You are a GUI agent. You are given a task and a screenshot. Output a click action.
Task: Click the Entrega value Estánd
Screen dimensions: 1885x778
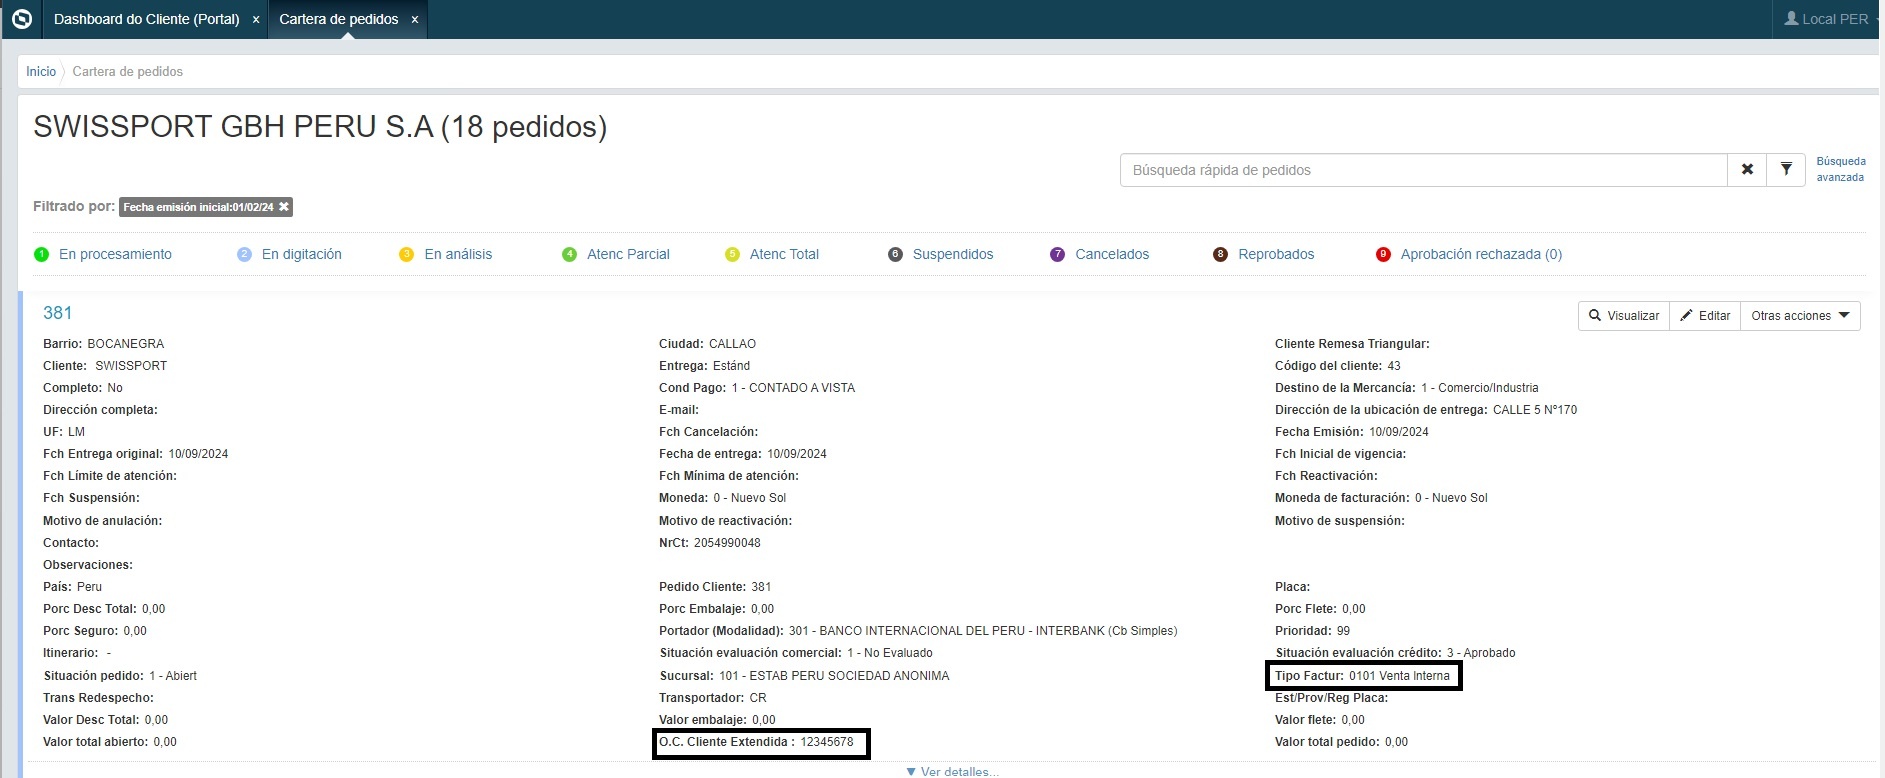coord(731,366)
